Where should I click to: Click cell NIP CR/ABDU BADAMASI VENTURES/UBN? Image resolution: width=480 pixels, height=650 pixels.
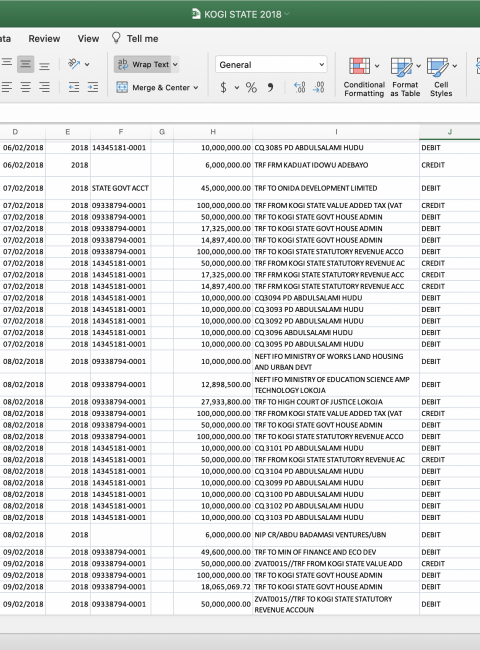pyautogui.click(x=336, y=535)
